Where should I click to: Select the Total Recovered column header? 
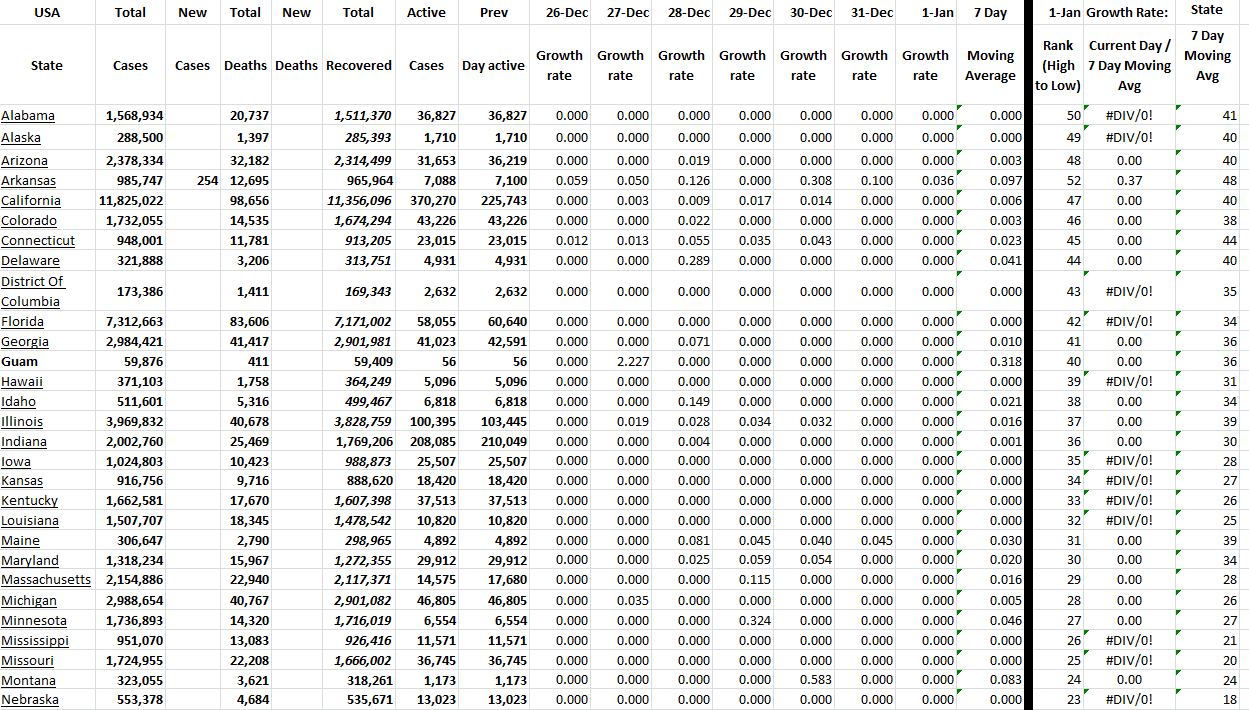point(358,66)
